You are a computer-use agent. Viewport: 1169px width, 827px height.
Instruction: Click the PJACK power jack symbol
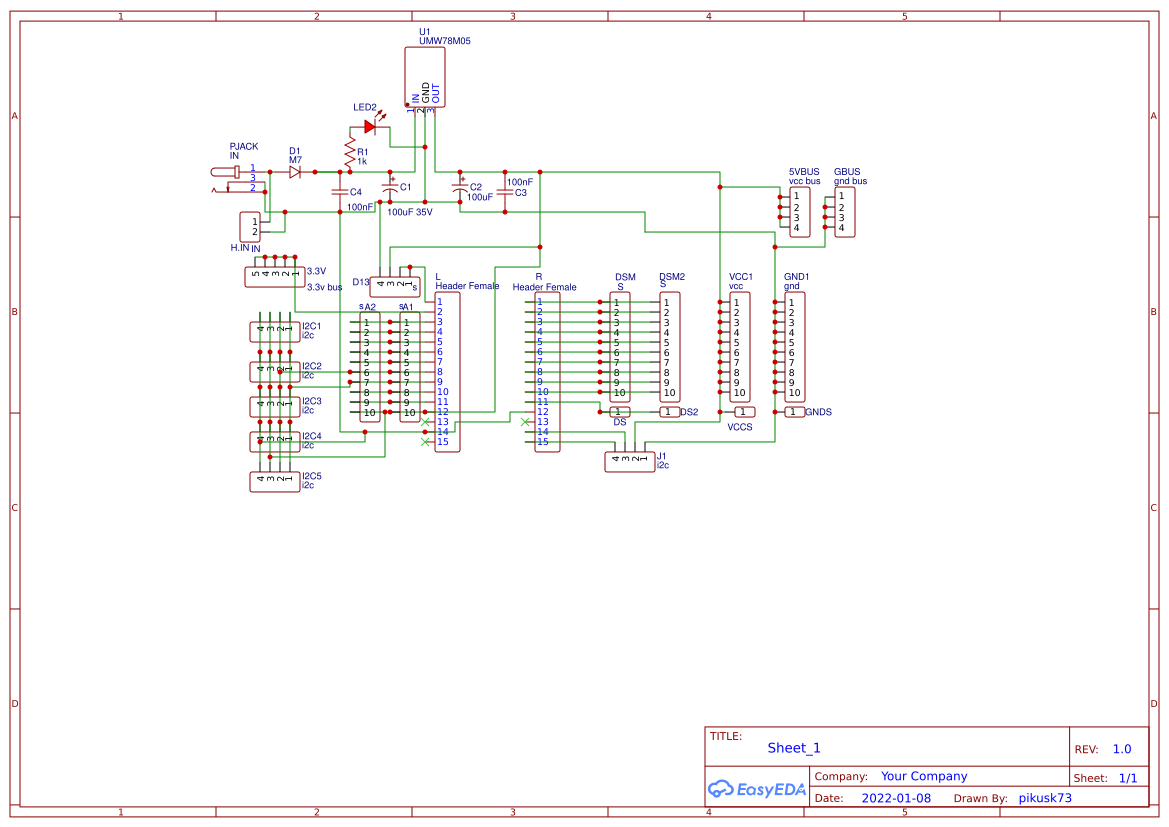[x=239, y=180]
